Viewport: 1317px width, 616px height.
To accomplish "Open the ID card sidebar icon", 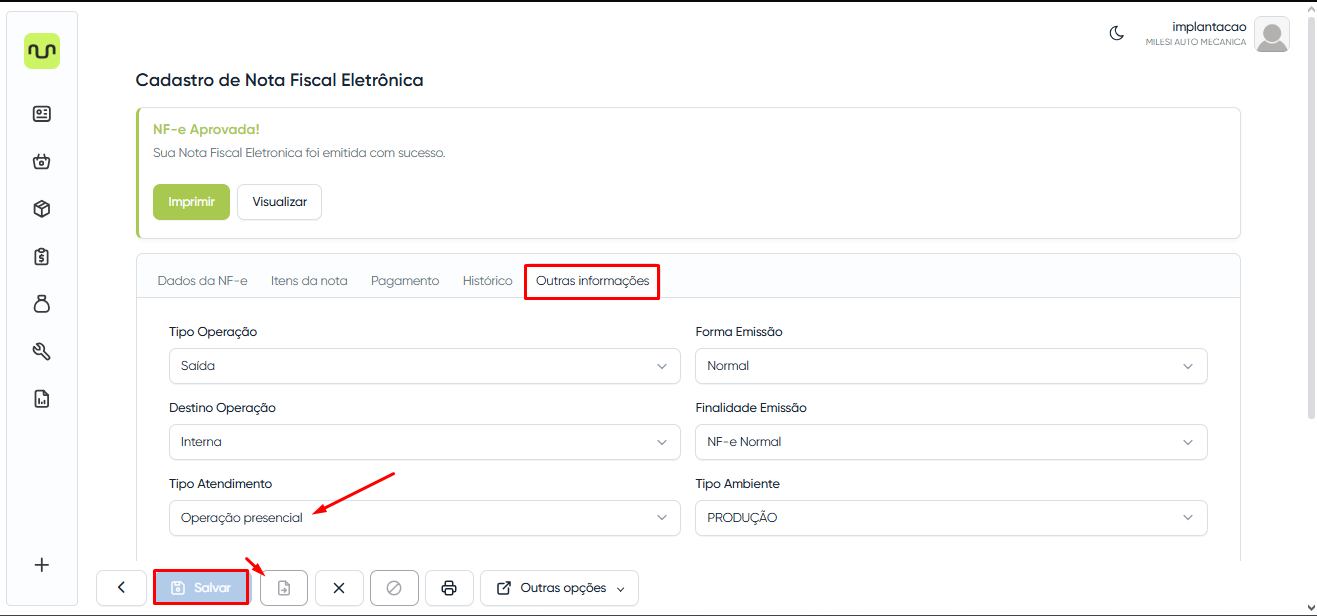I will coord(42,114).
